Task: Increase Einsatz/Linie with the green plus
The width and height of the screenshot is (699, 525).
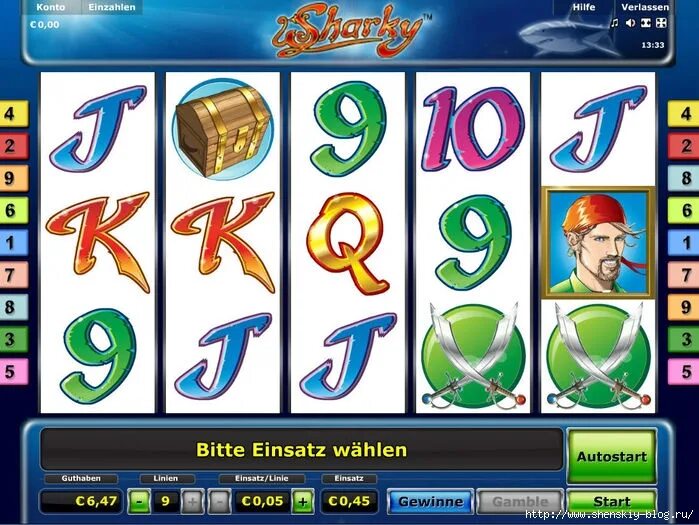Action: (303, 502)
